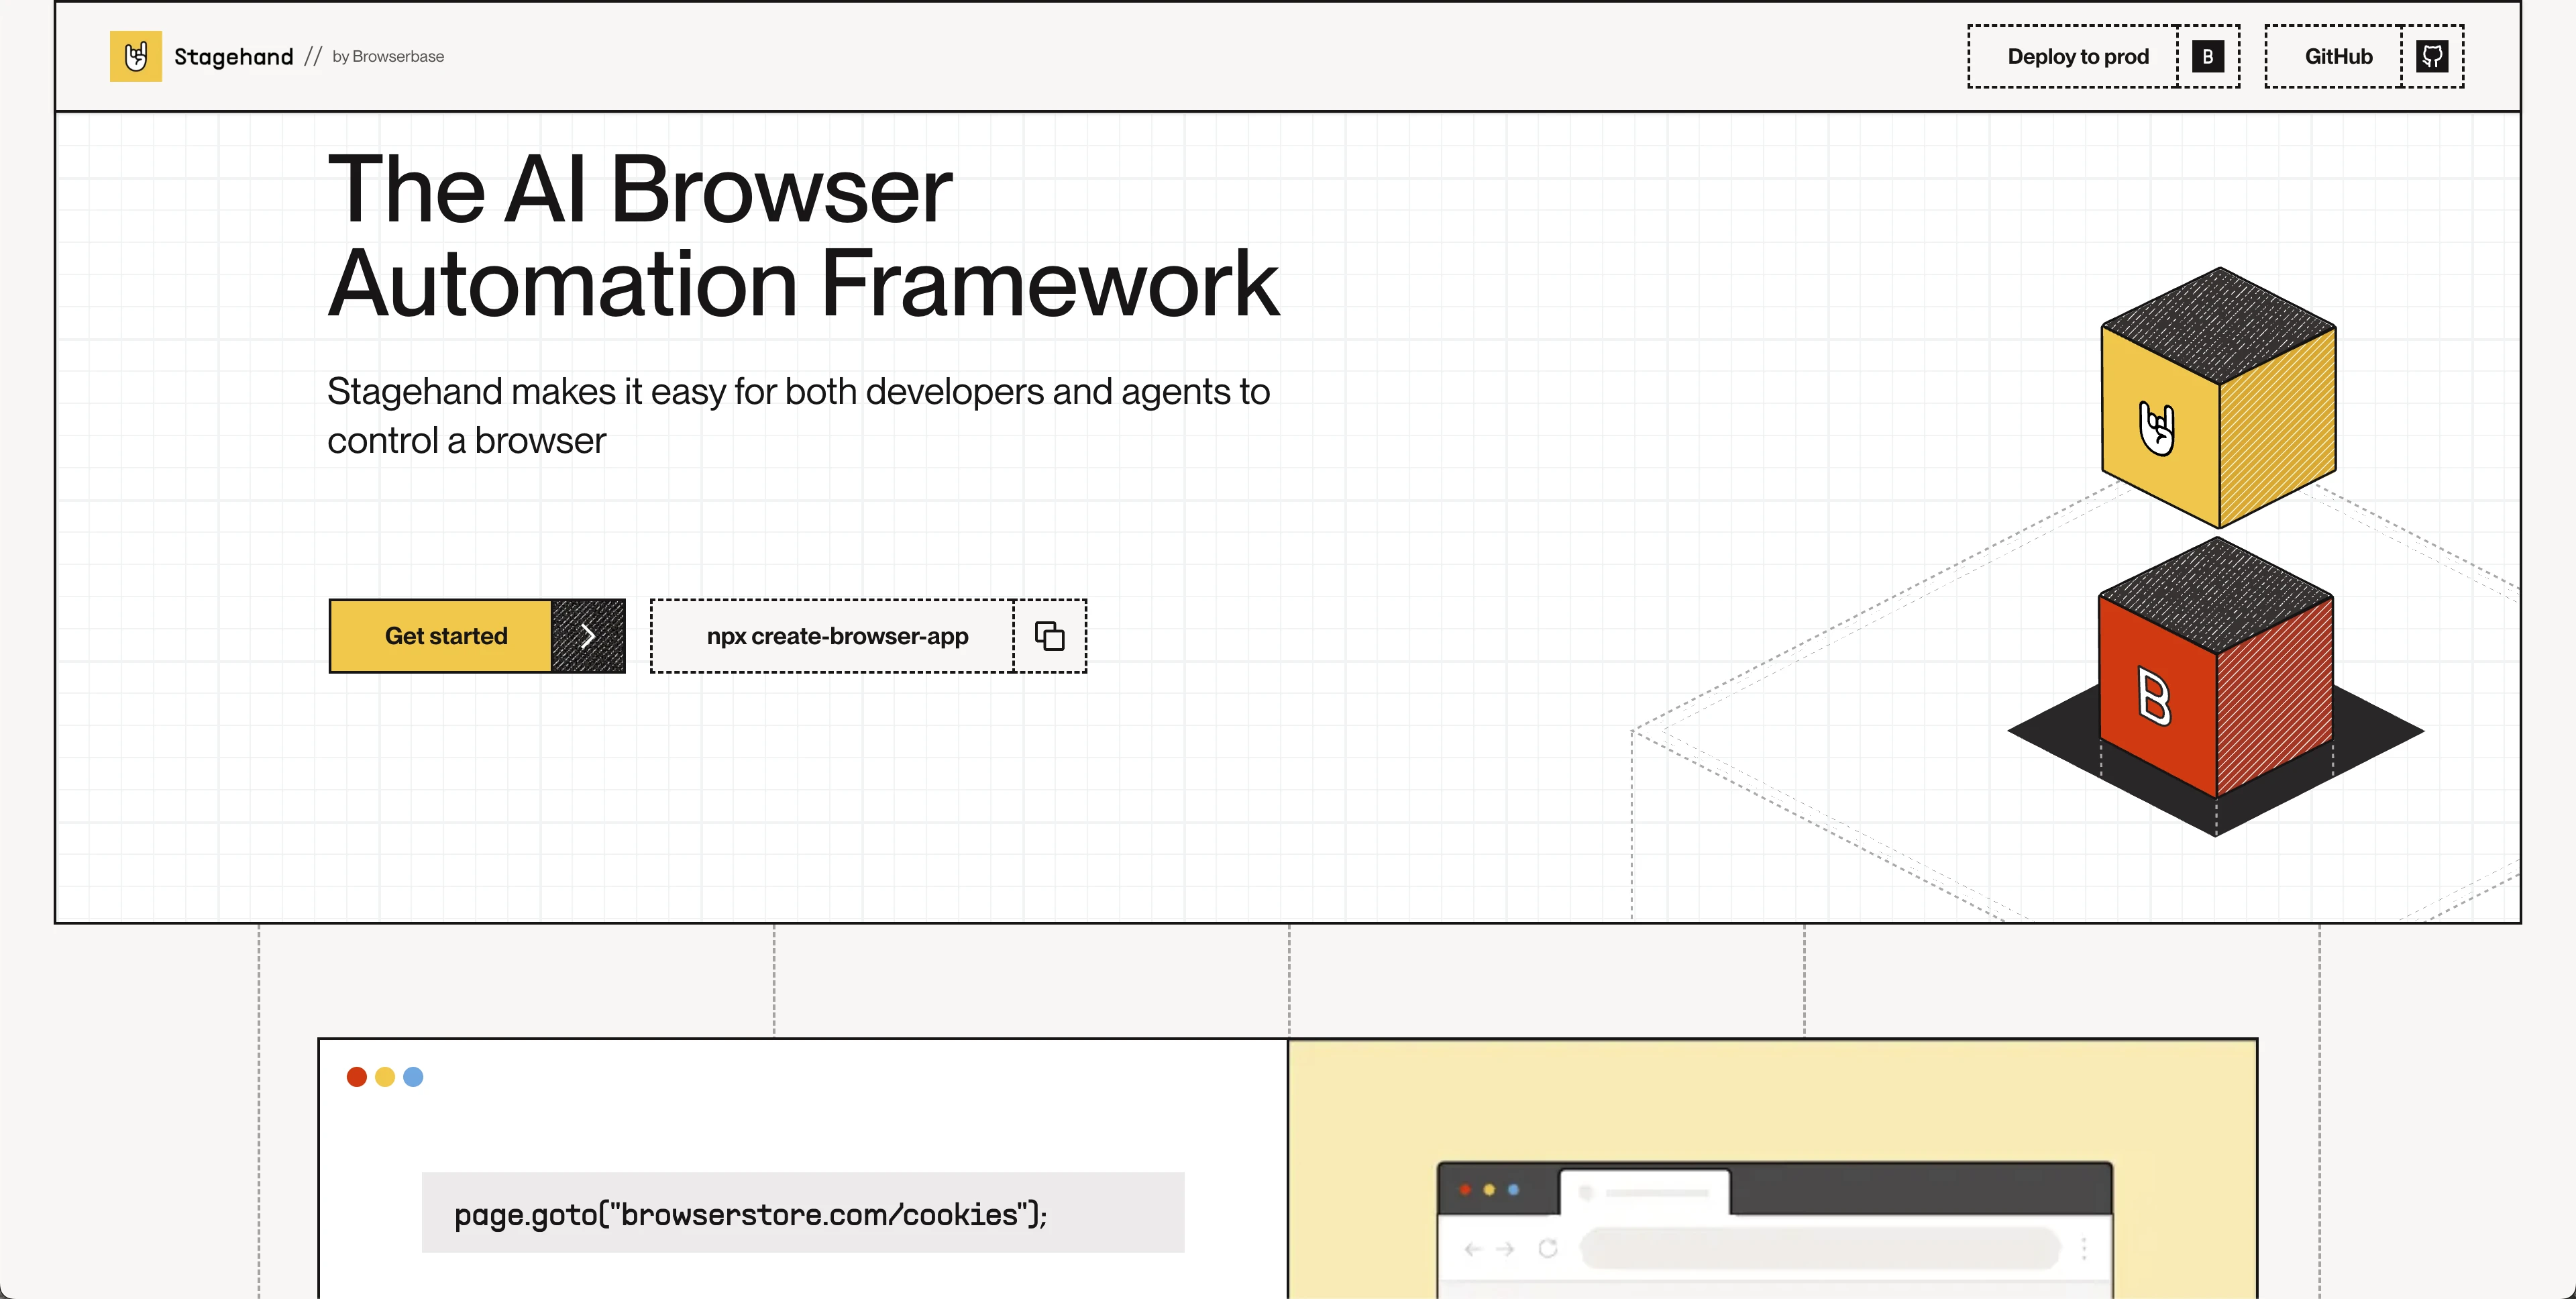Click the Stagehand brand name text
The width and height of the screenshot is (2576, 1299).
(x=233, y=56)
